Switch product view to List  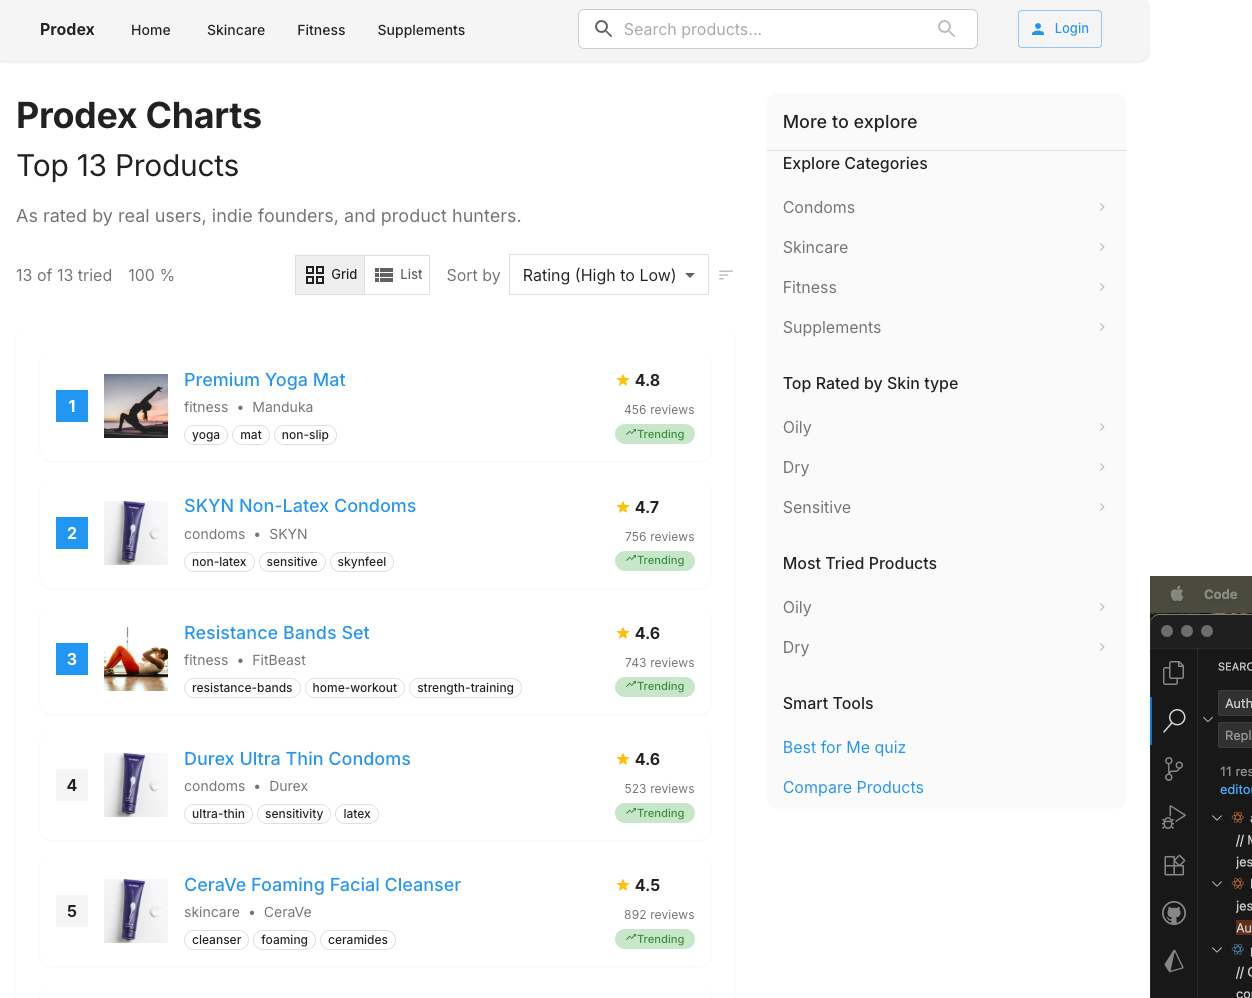(398, 275)
